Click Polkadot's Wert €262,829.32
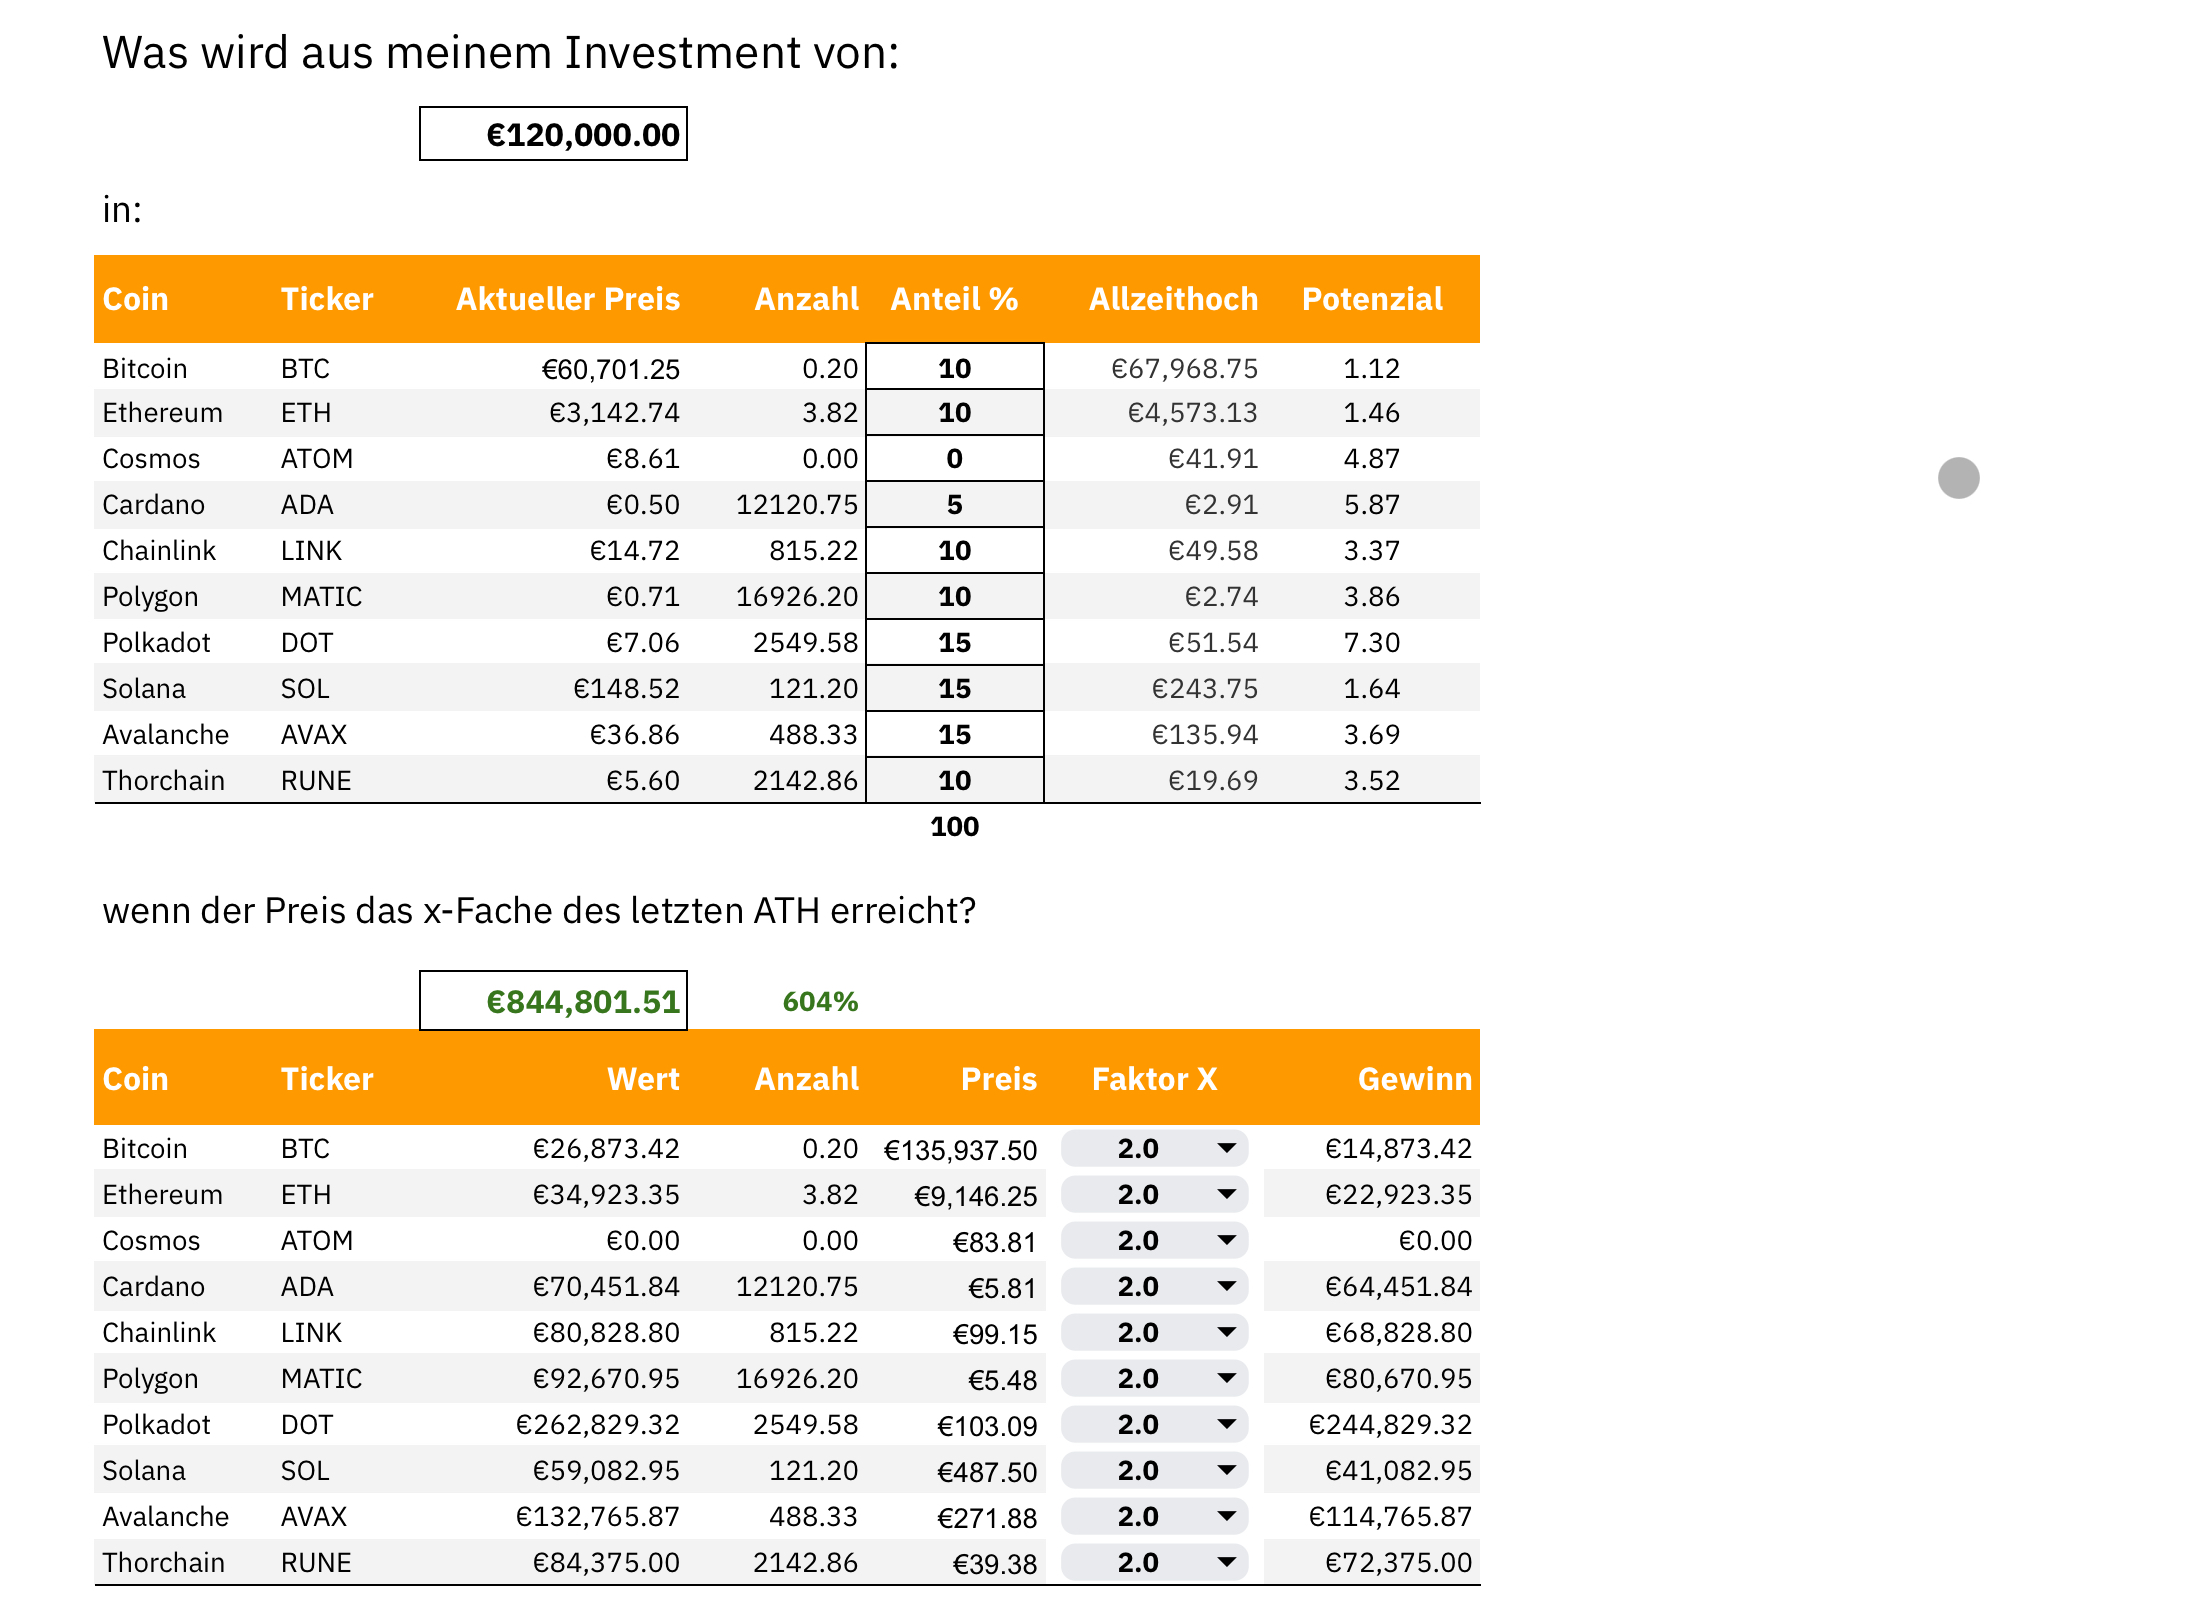The height and width of the screenshot is (1611, 2204). point(597,1425)
